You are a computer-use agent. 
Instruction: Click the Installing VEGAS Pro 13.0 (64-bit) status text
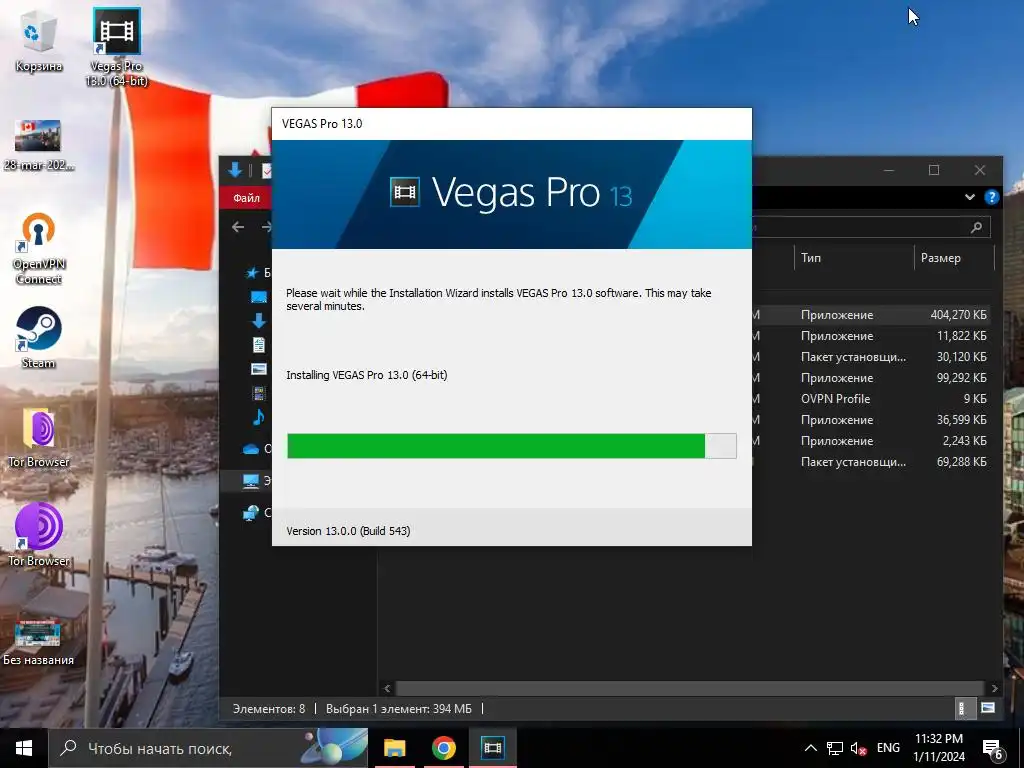coord(366,375)
